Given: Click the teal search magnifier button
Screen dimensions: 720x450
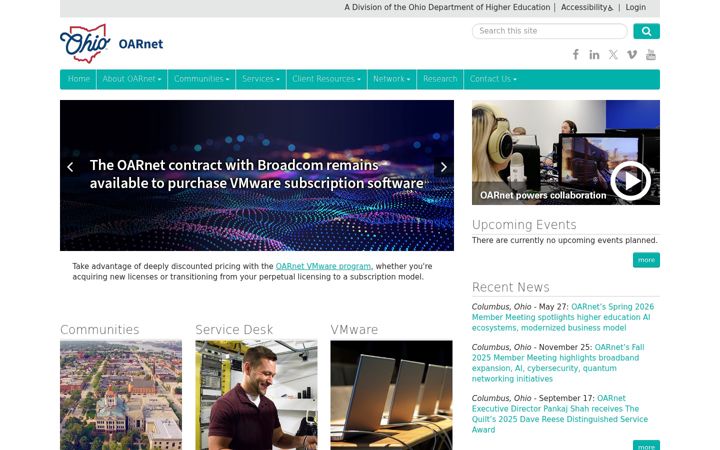Looking at the screenshot, I should click(646, 31).
